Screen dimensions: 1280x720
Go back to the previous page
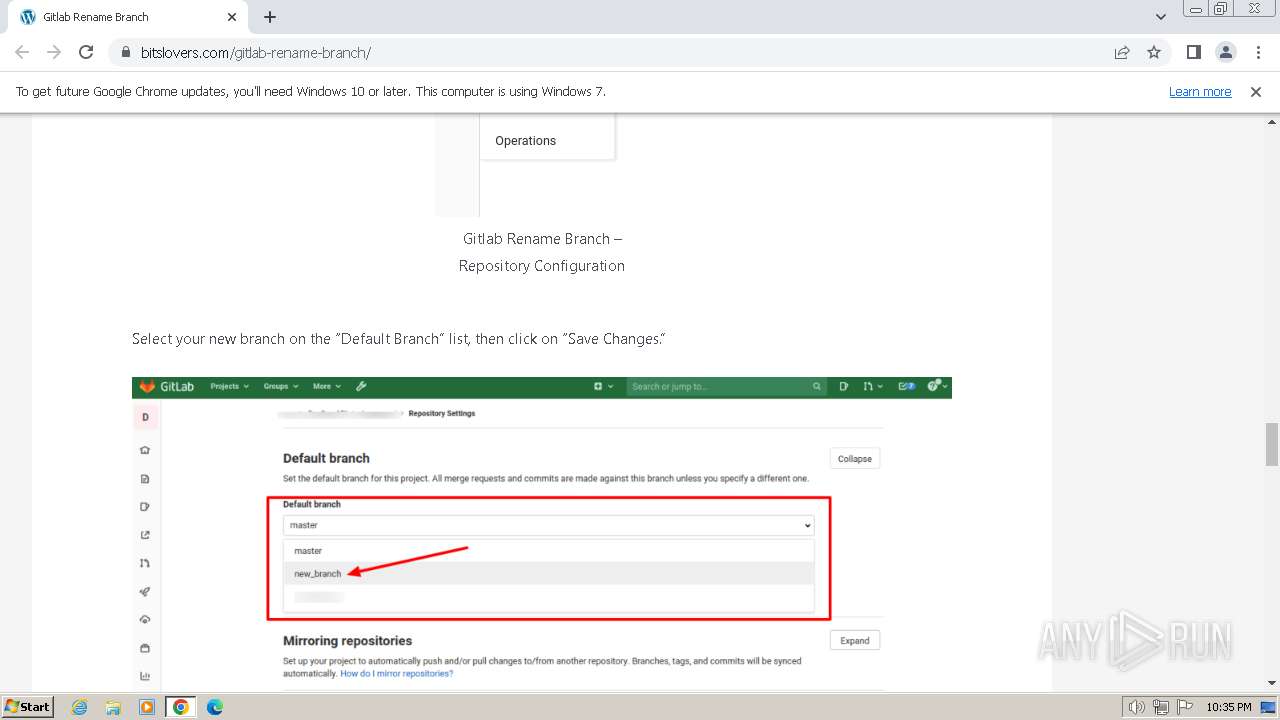[22, 52]
